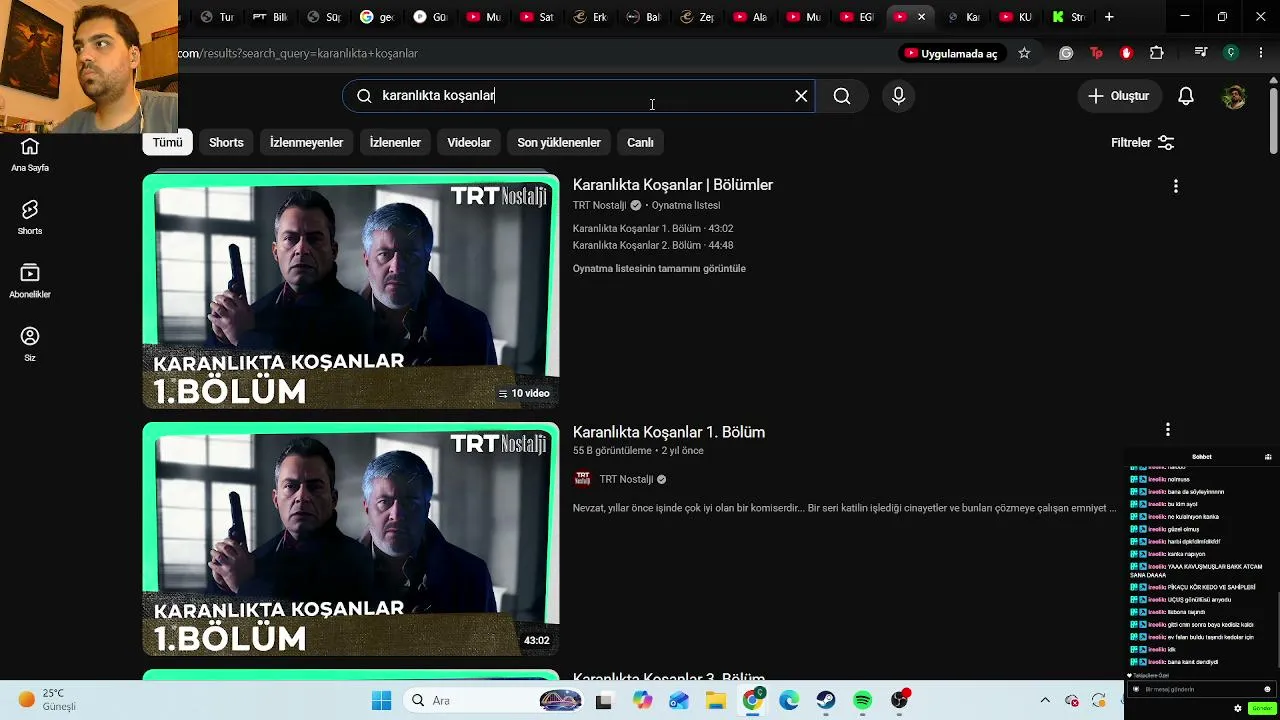Image resolution: width=1280 pixels, height=720 pixels.
Task: Open the Karanlıkta Koşanlar 1. Bölüm video title
Action: 669,432
